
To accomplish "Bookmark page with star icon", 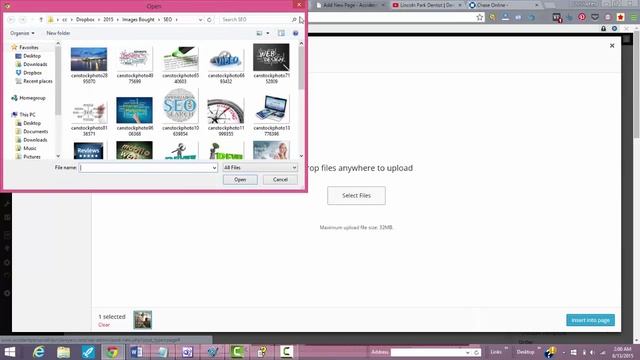I will click(480, 18).
